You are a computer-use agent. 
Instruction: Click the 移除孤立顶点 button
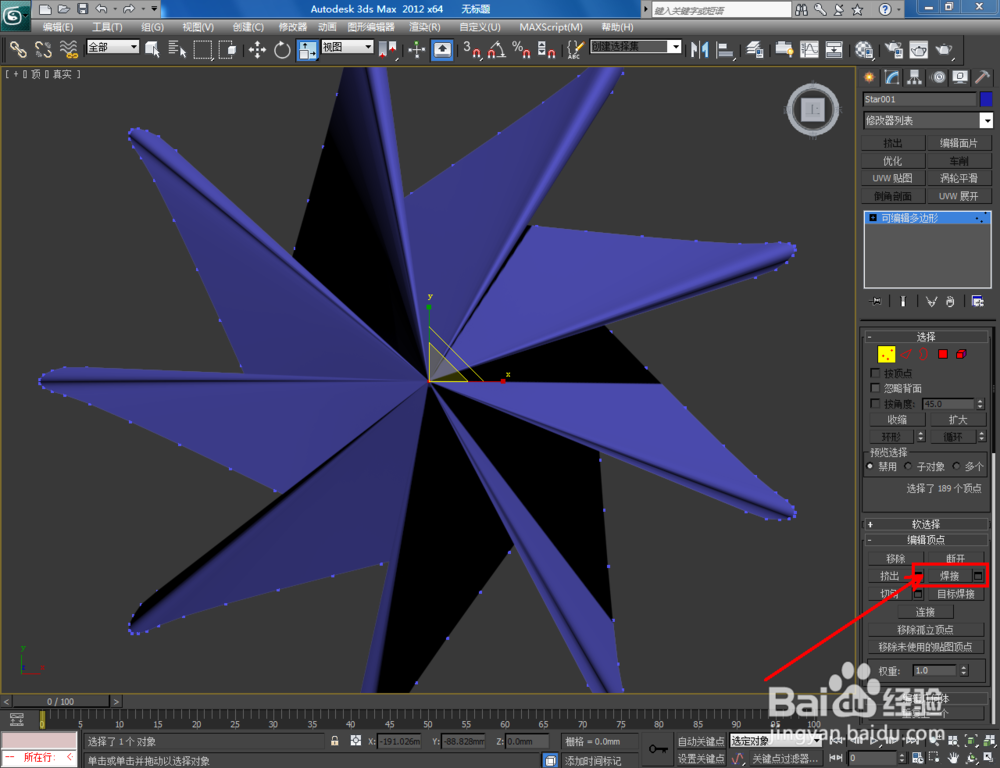pyautogui.click(x=925, y=630)
